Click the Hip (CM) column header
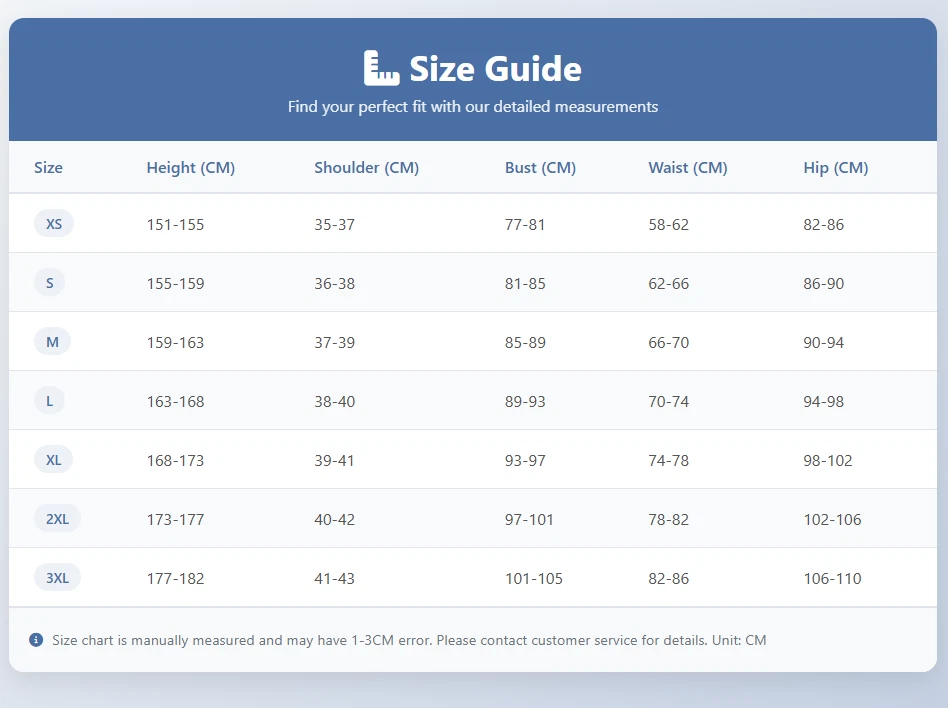948x708 pixels. click(x=835, y=168)
